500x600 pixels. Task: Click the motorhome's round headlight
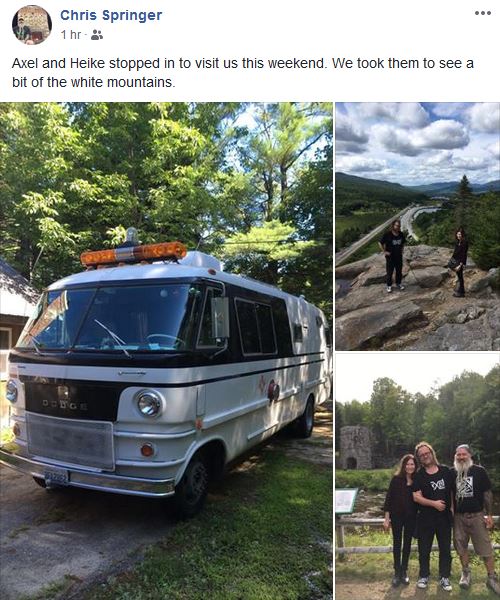[x=148, y=404]
